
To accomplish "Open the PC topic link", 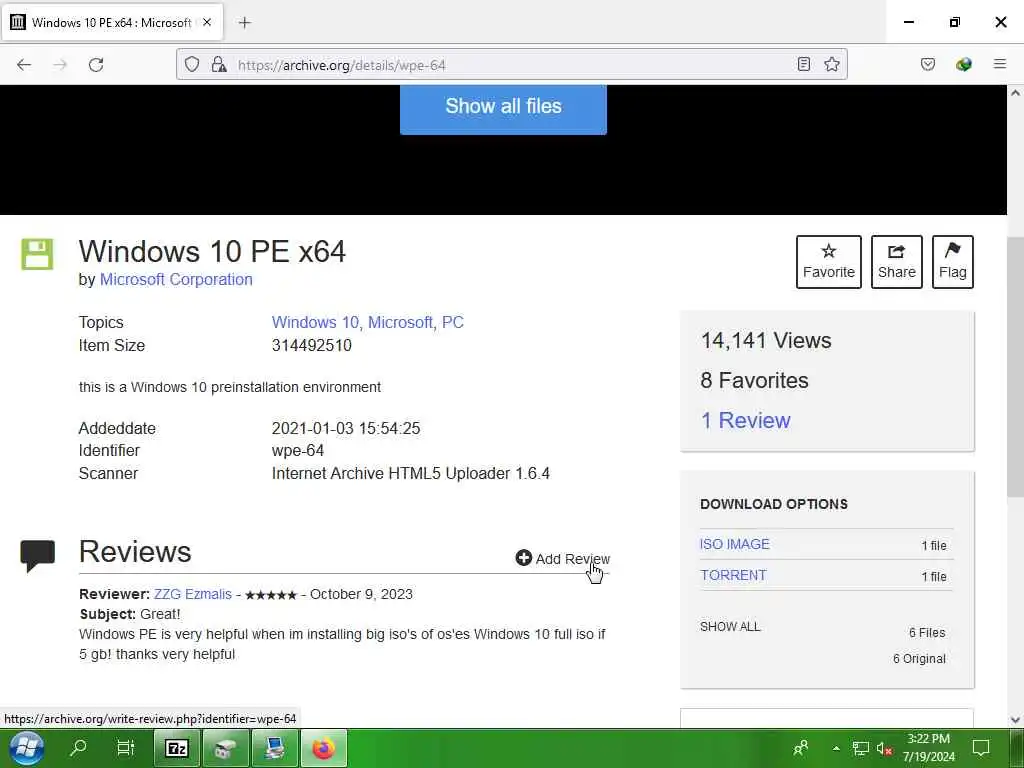I will (x=453, y=323).
